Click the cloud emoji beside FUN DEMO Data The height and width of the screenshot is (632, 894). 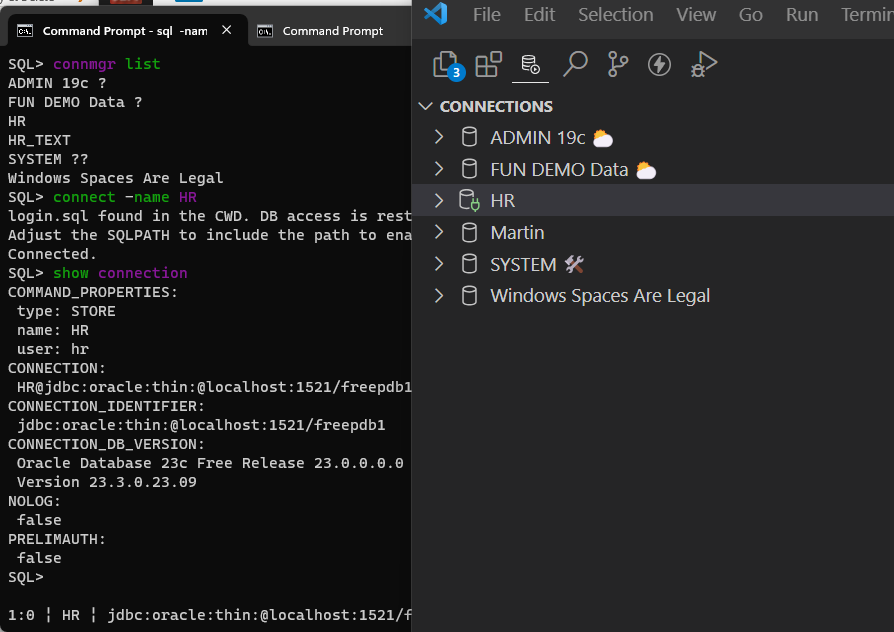coord(646,170)
